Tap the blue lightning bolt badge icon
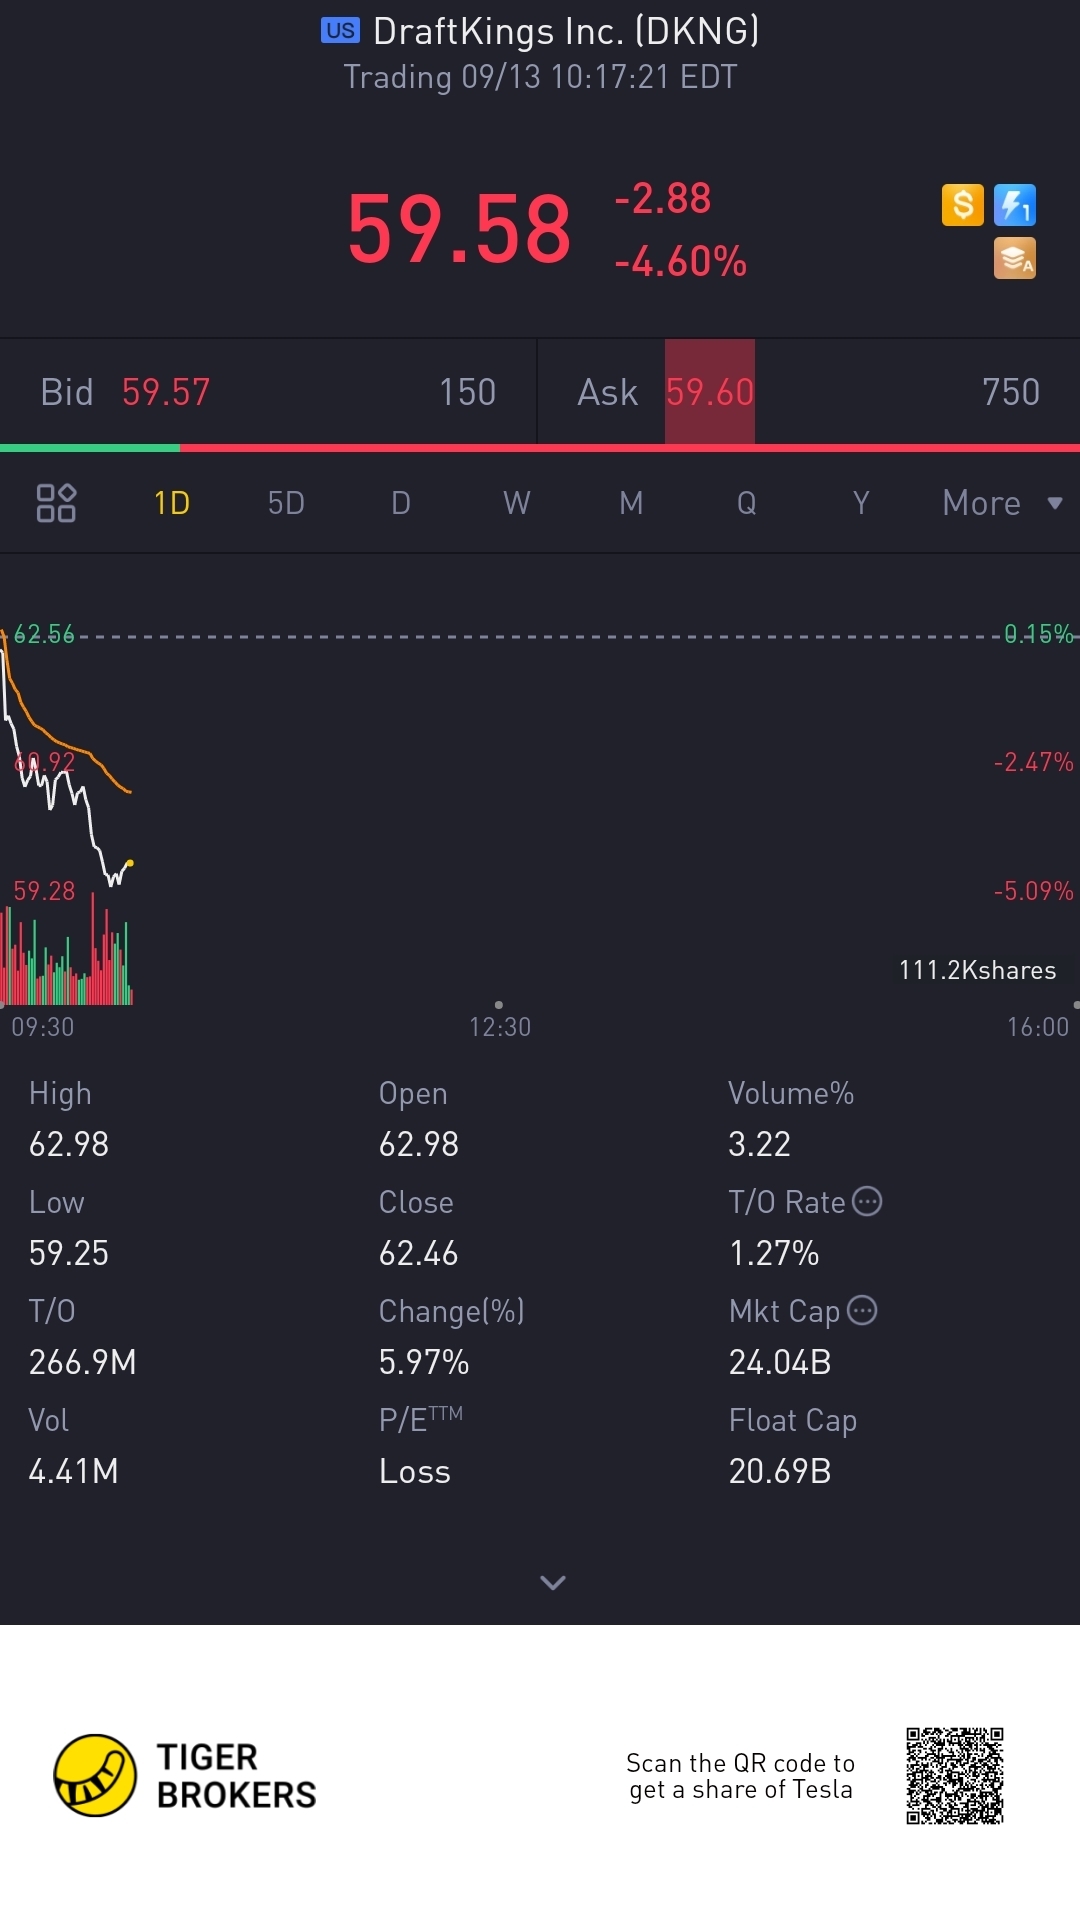 click(1014, 205)
